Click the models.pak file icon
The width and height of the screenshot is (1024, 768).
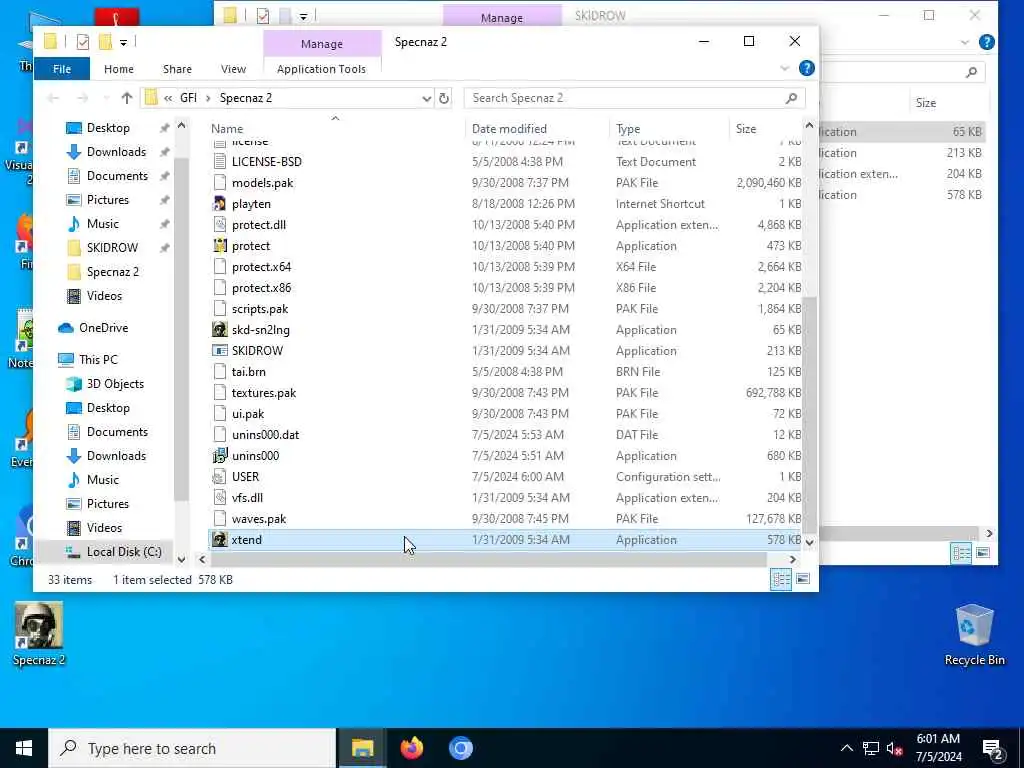click(220, 183)
